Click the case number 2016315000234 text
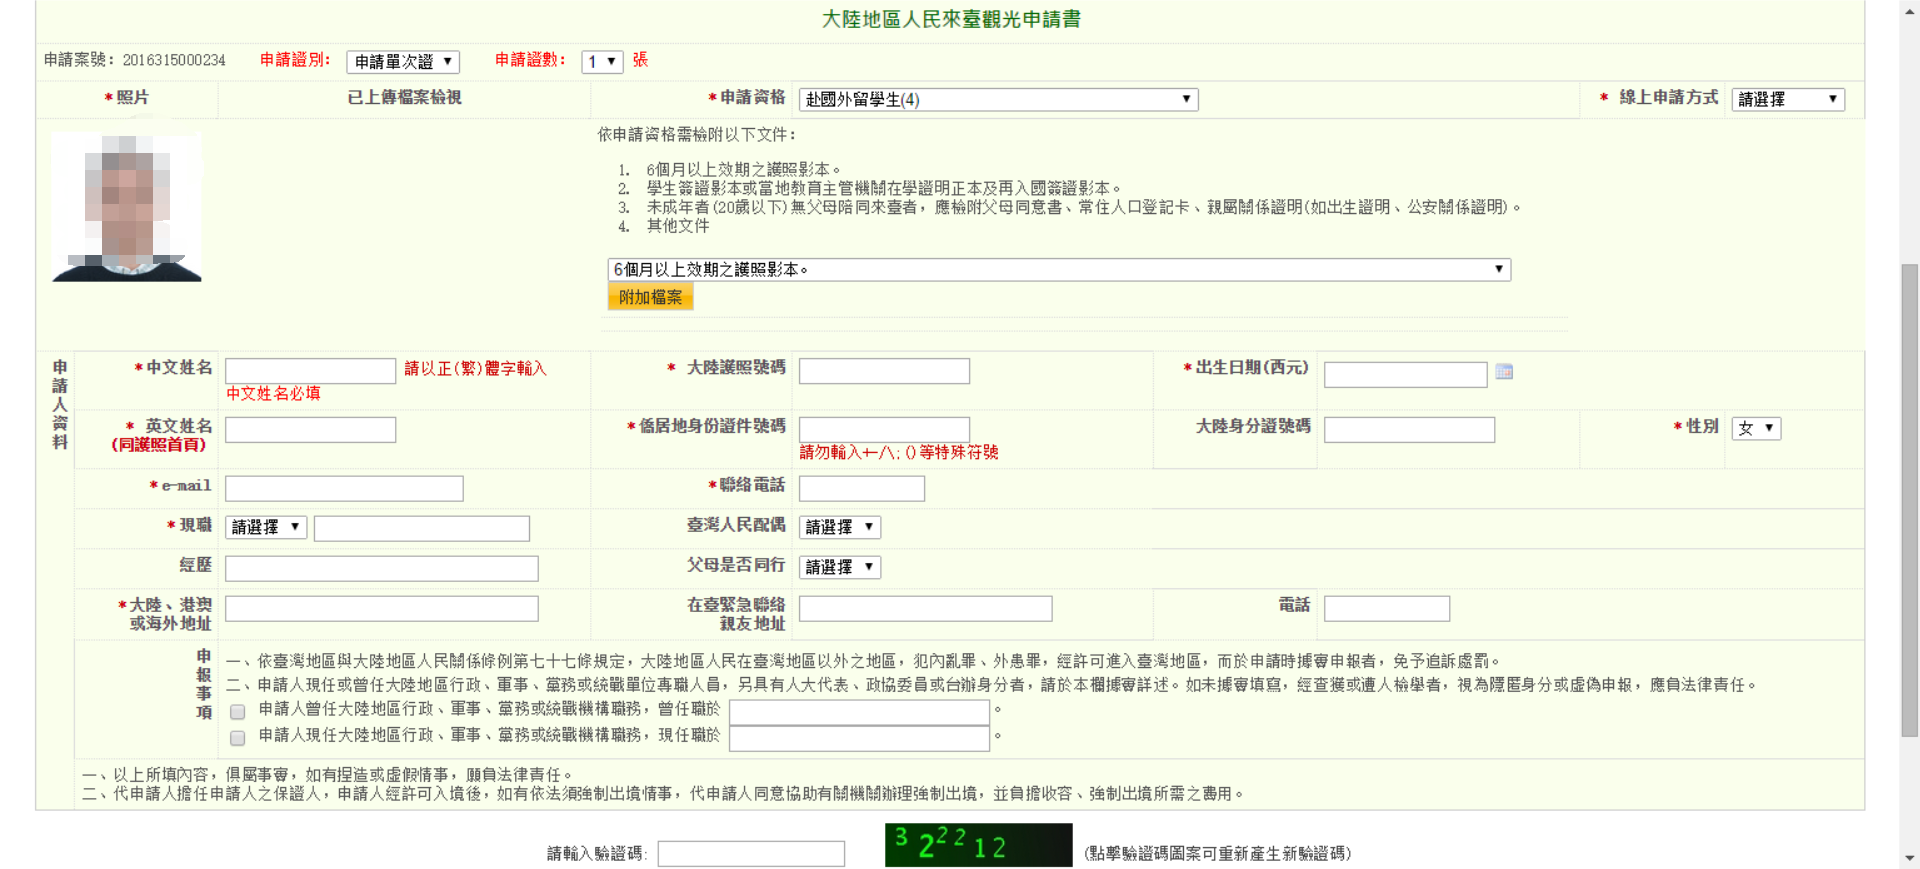 [x=174, y=60]
